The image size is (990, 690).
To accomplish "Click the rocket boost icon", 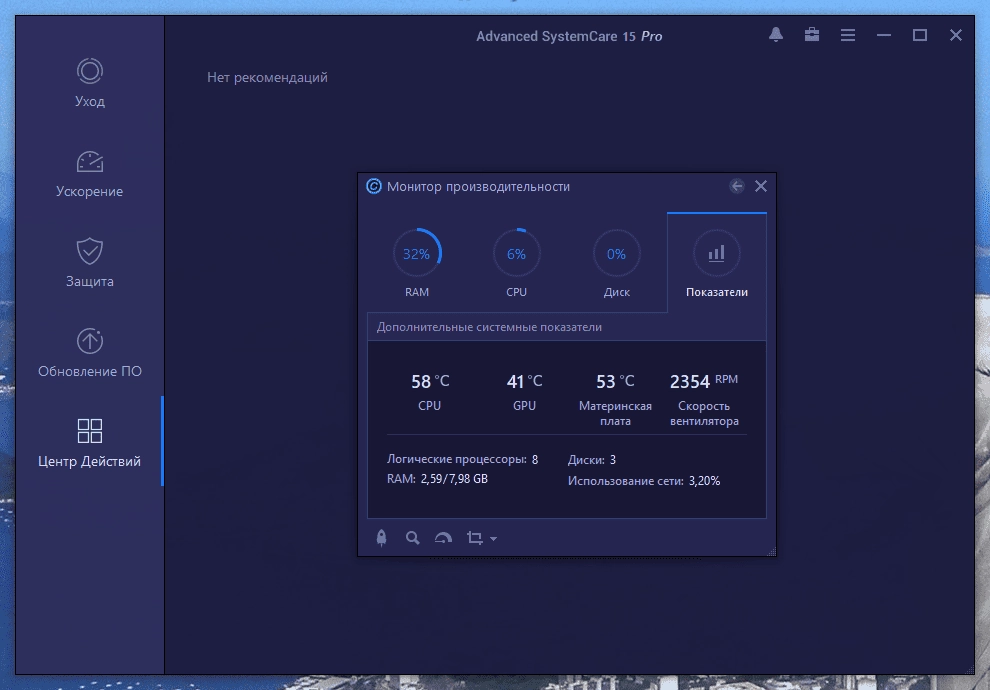I will click(x=381, y=538).
